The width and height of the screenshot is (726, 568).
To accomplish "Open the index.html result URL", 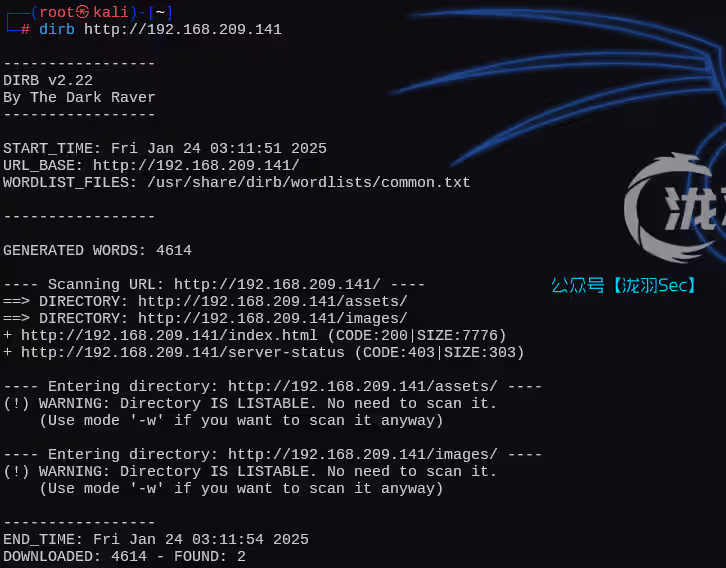I will (x=169, y=336).
